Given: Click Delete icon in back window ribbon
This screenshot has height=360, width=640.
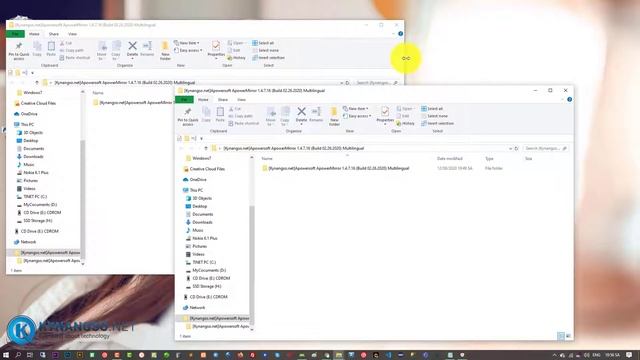Looking at the screenshot, I should [x=132, y=49].
